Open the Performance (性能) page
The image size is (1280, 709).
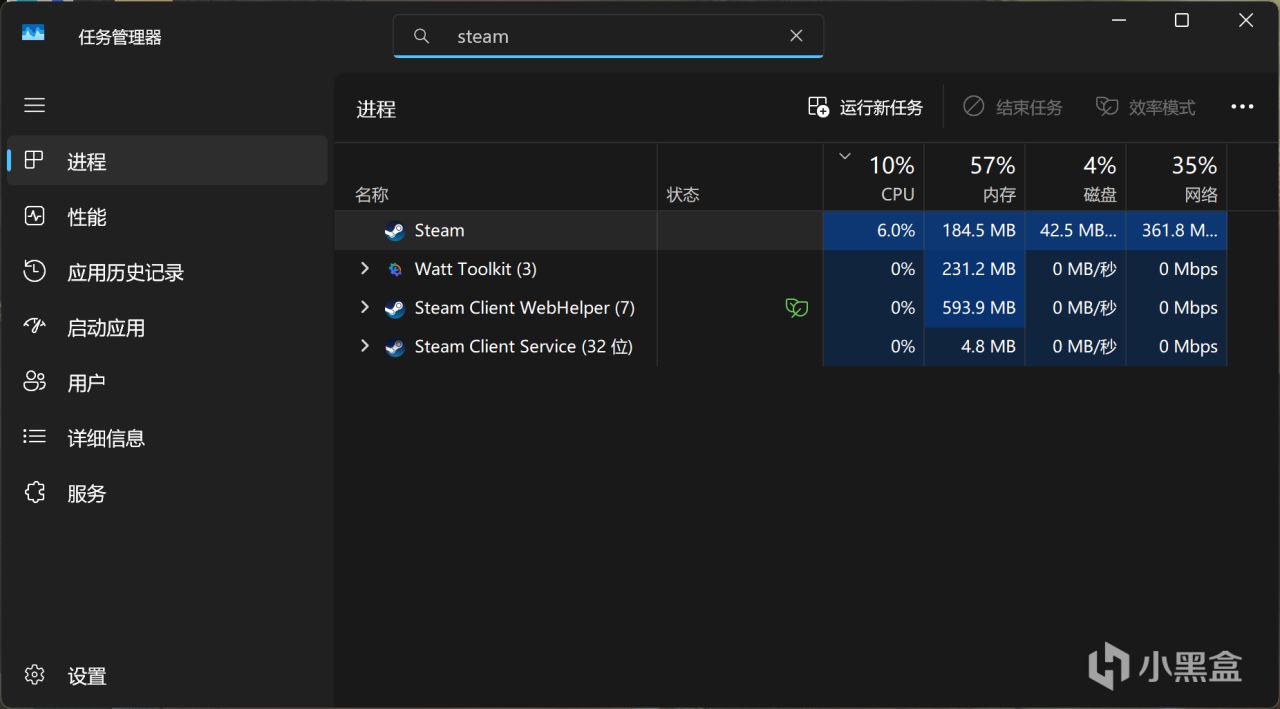[86, 217]
